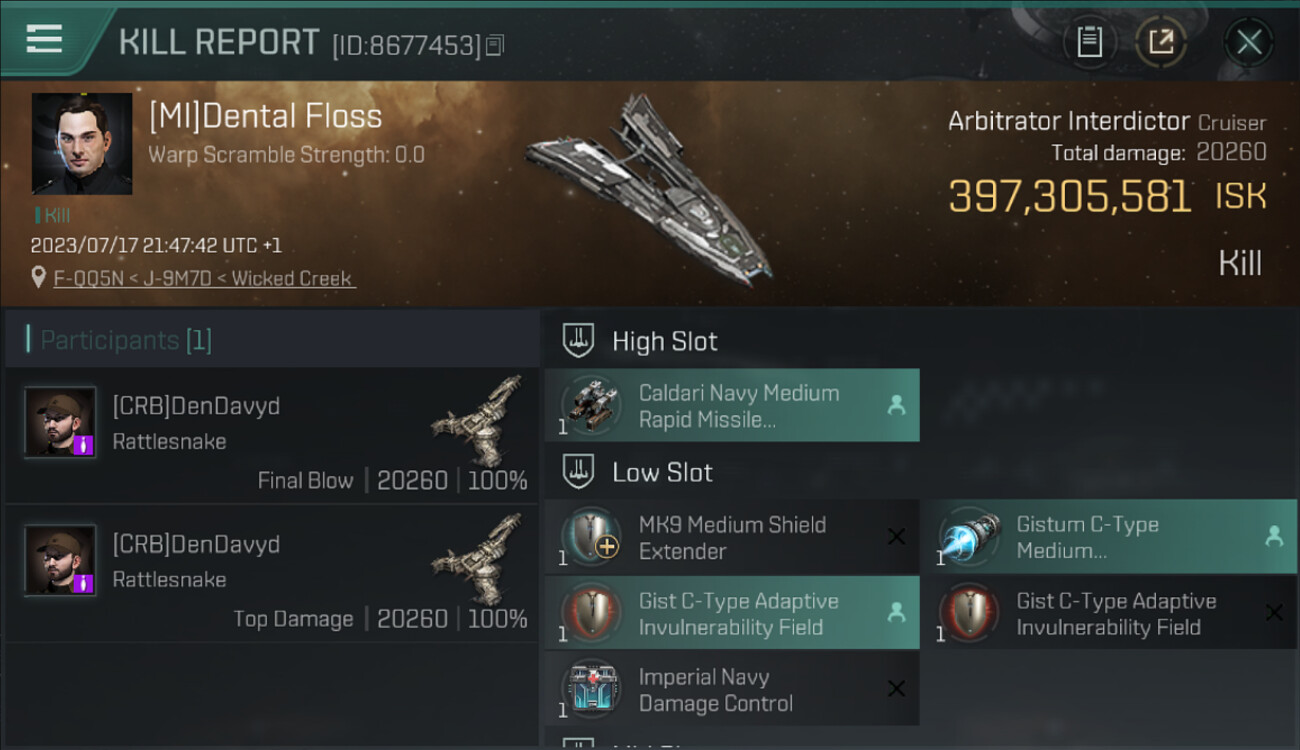
Task: Click the clipboard report icon
Action: pyautogui.click(x=1089, y=42)
